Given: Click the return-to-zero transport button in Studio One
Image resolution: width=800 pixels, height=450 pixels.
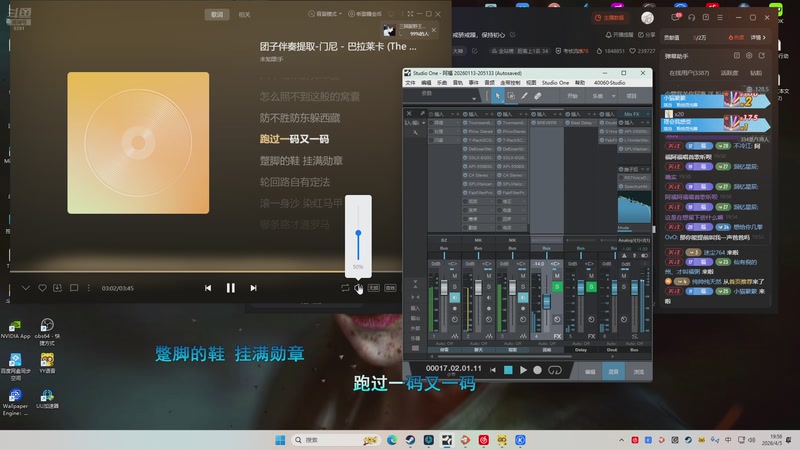Looking at the screenshot, I should point(493,370).
